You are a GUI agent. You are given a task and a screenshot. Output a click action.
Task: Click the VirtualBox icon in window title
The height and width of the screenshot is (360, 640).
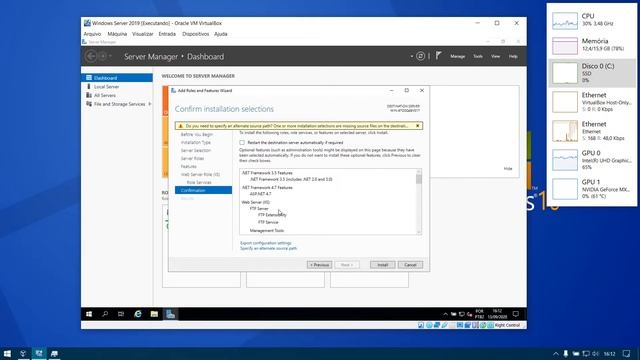pos(87,23)
